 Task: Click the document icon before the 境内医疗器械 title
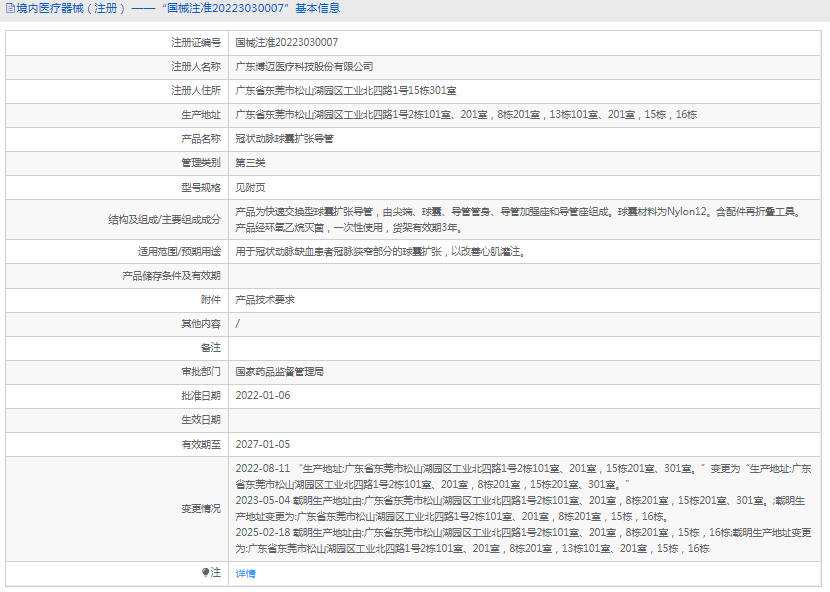click(10, 8)
